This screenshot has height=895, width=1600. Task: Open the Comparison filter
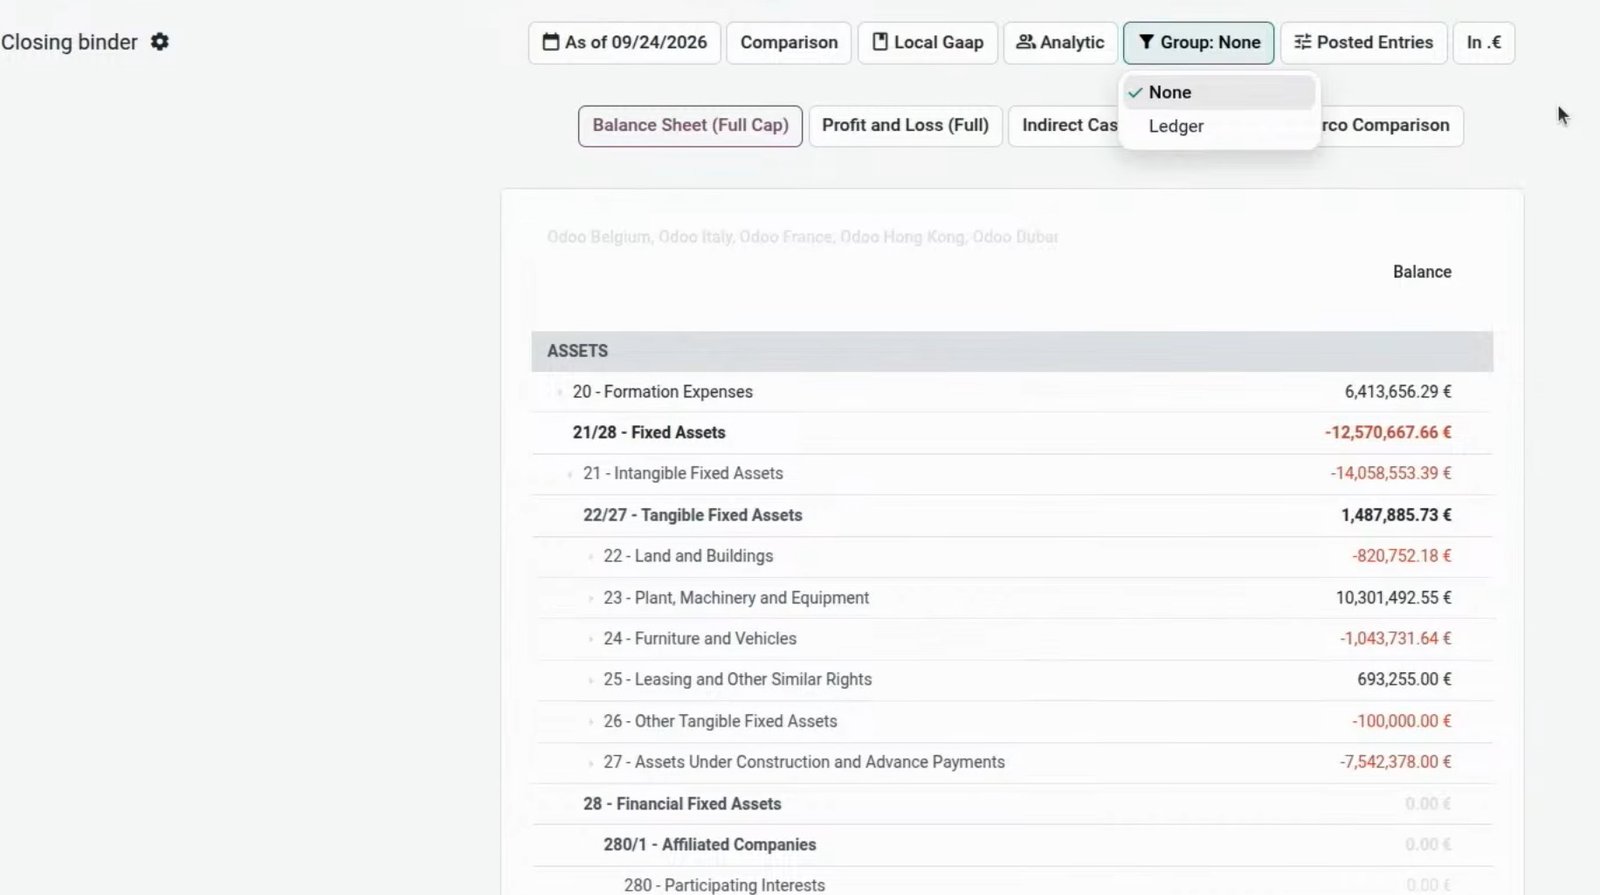(x=789, y=43)
